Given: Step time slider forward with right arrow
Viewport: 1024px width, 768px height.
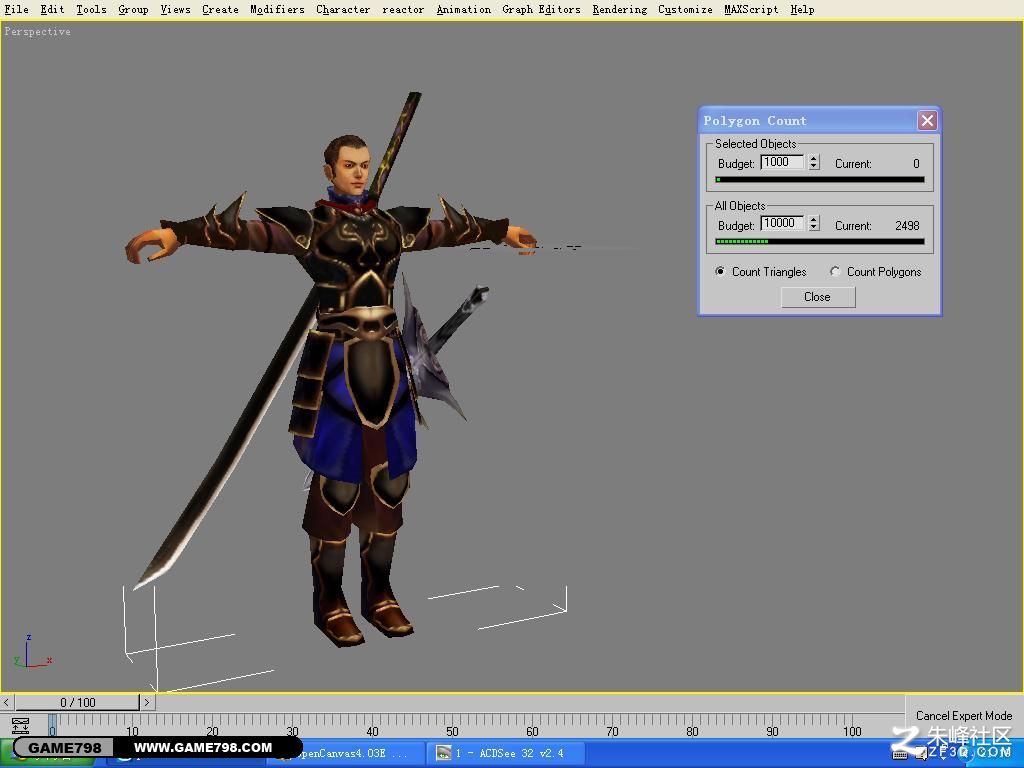Looking at the screenshot, I should [147, 702].
